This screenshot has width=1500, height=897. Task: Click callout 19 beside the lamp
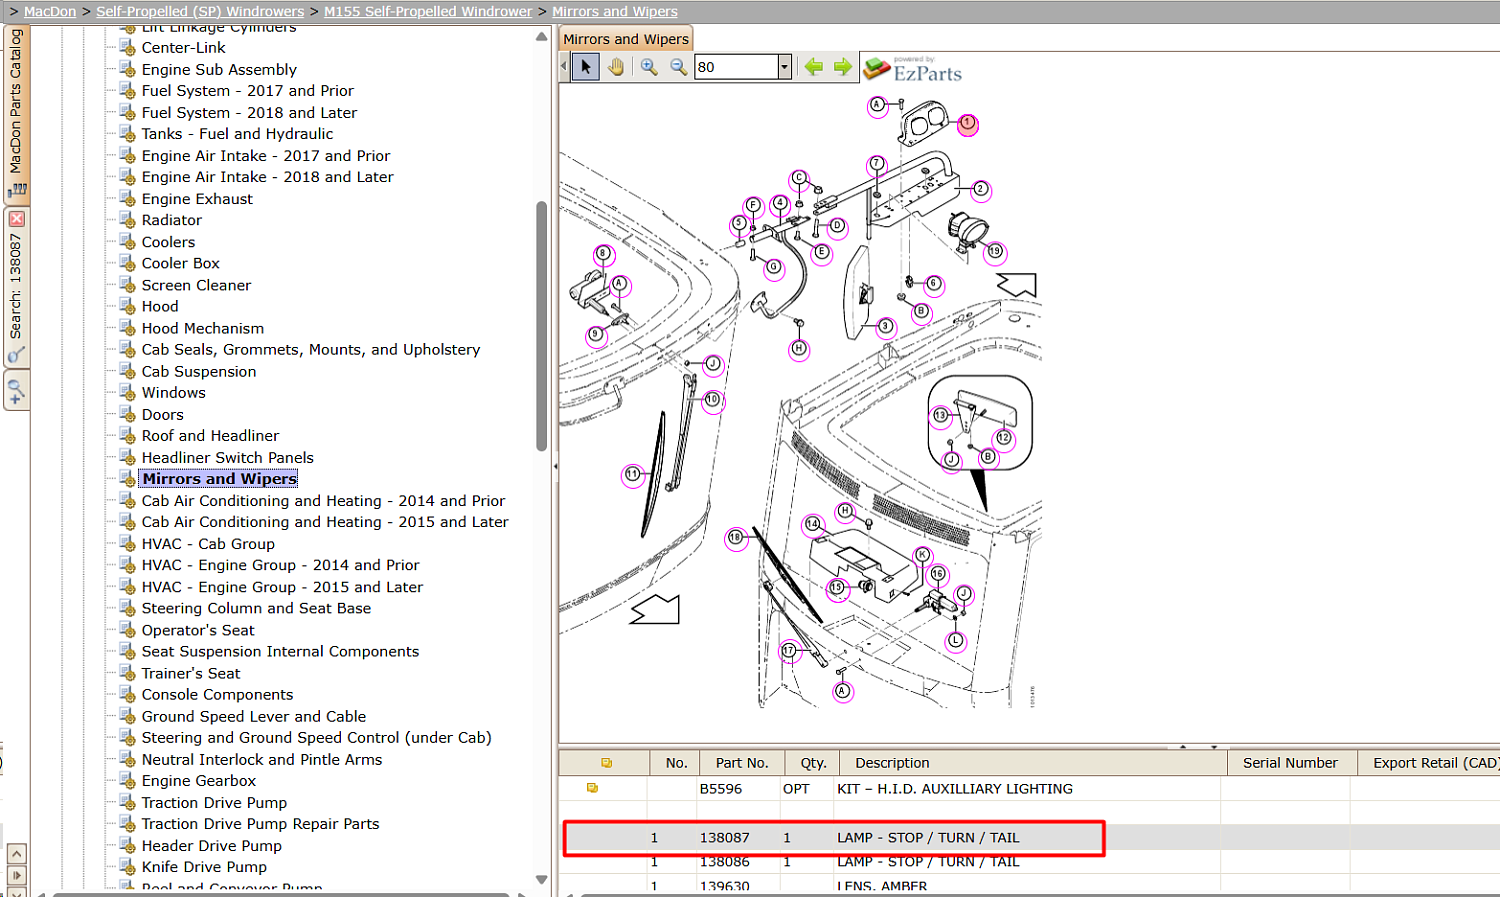click(x=995, y=252)
